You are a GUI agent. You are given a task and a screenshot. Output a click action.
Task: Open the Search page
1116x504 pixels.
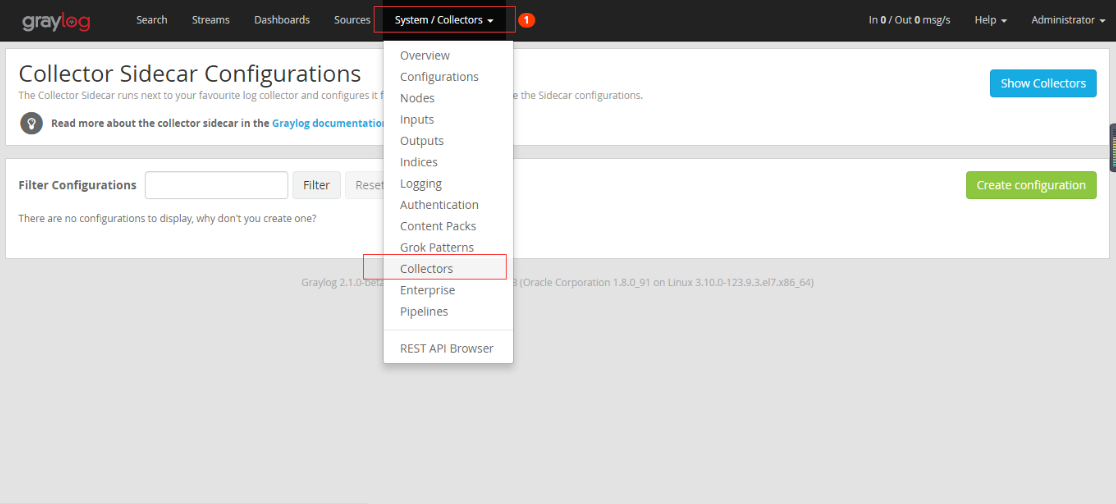click(152, 20)
